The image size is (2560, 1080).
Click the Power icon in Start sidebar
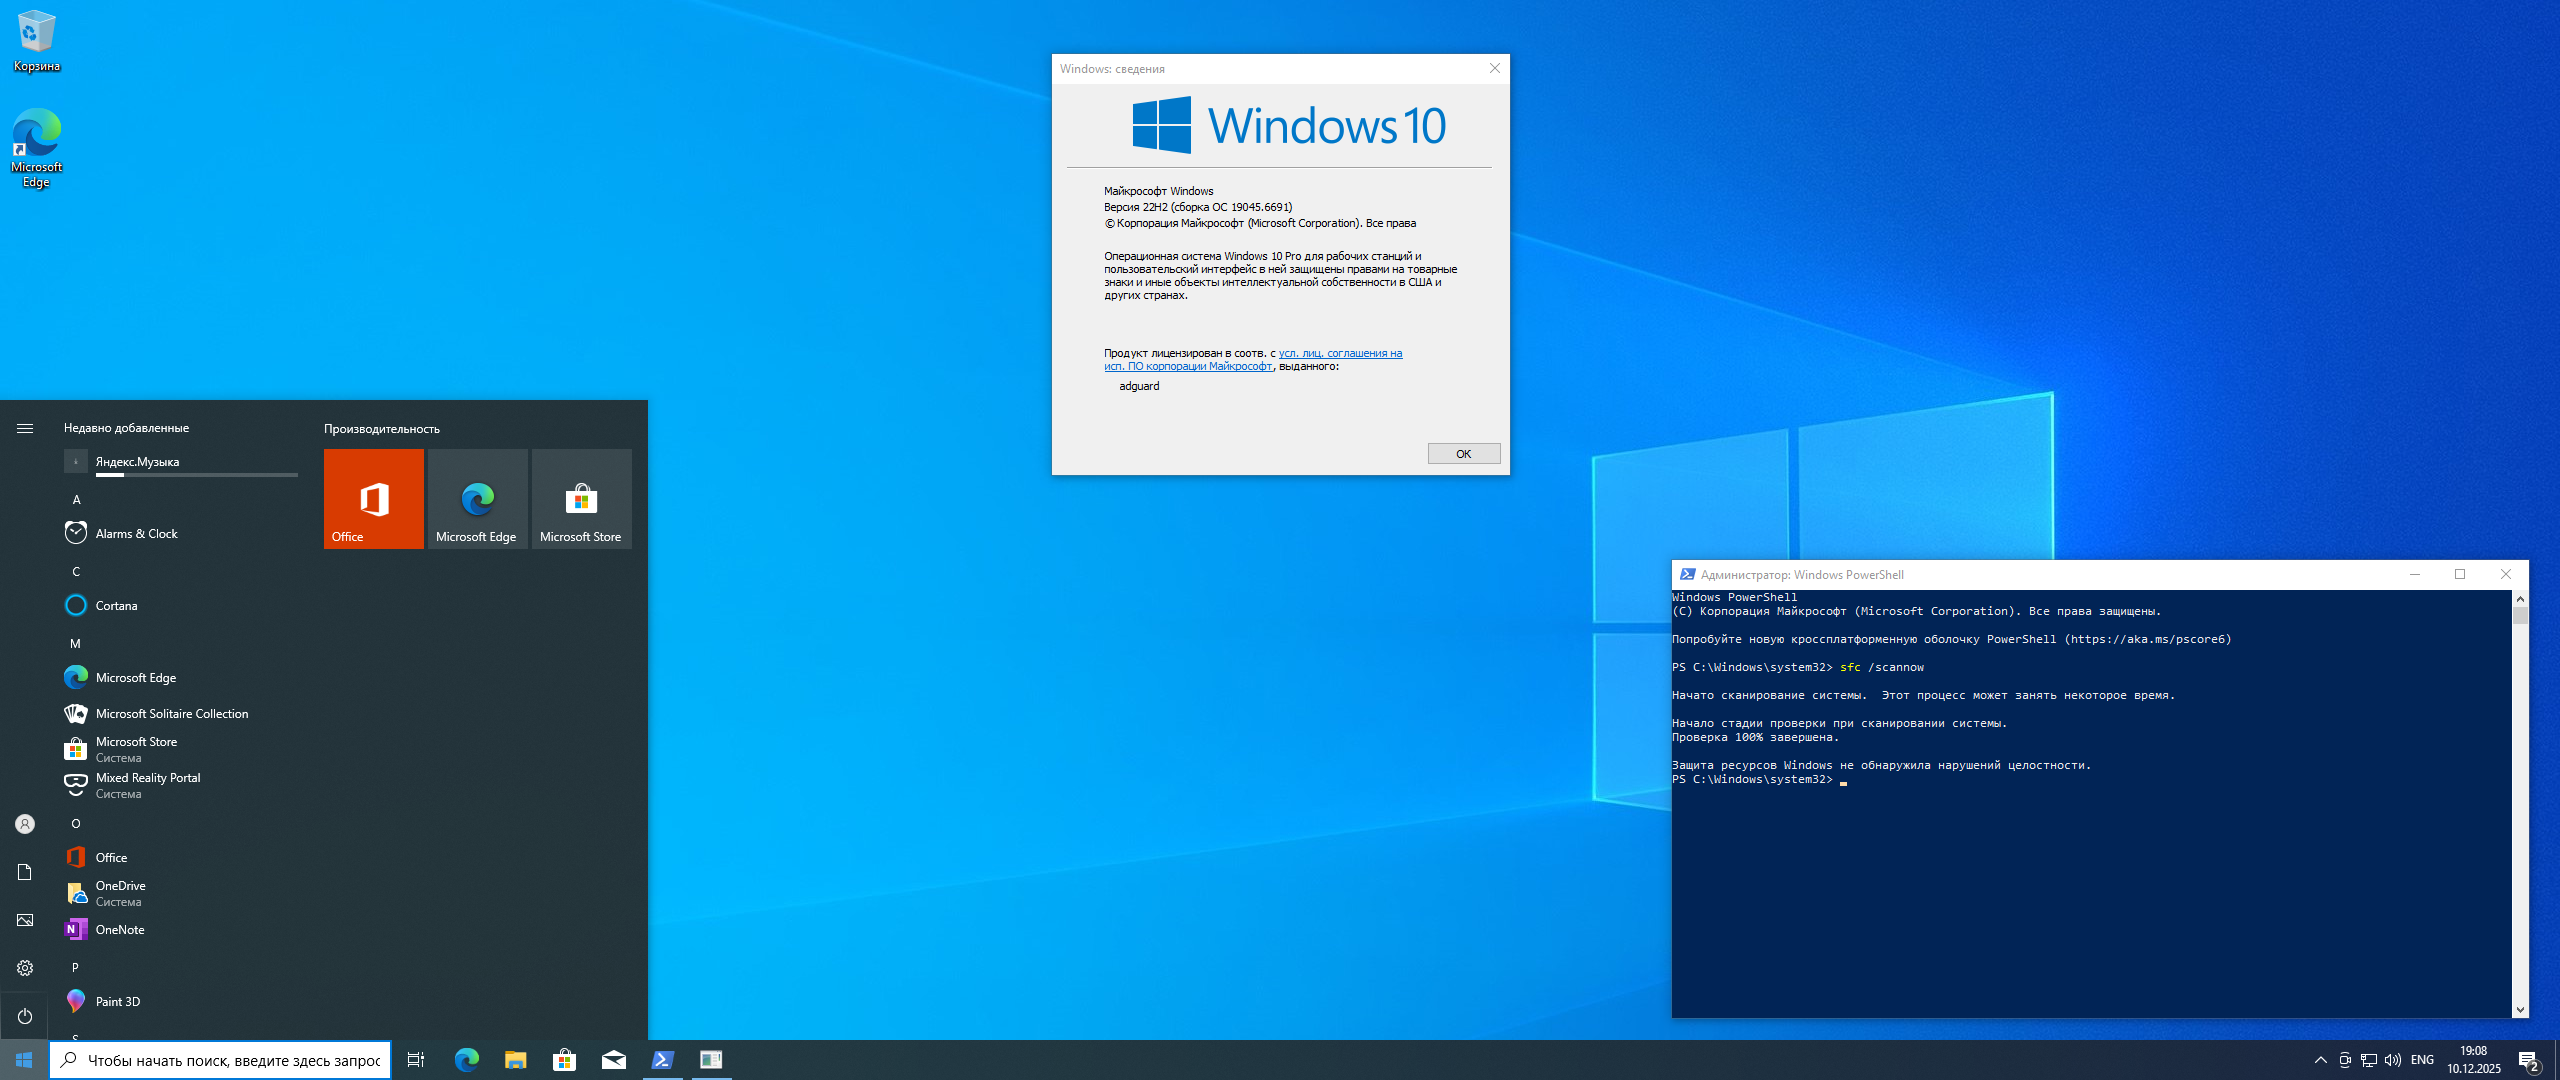click(25, 1016)
